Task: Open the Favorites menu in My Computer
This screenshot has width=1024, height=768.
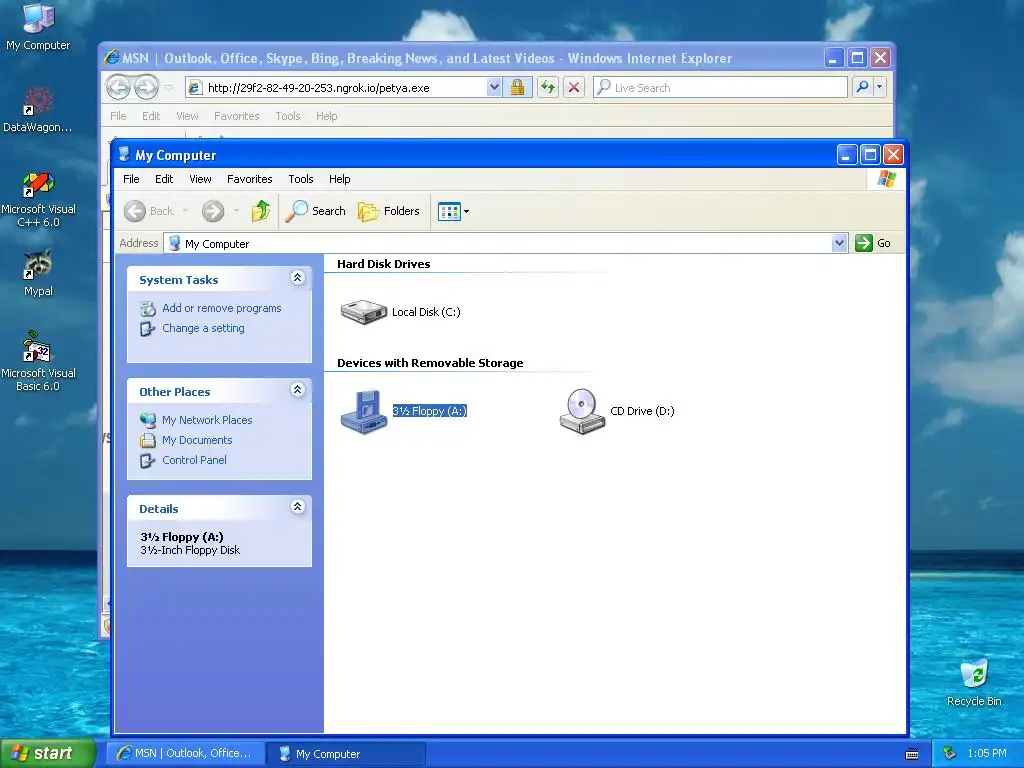Action: 249,179
